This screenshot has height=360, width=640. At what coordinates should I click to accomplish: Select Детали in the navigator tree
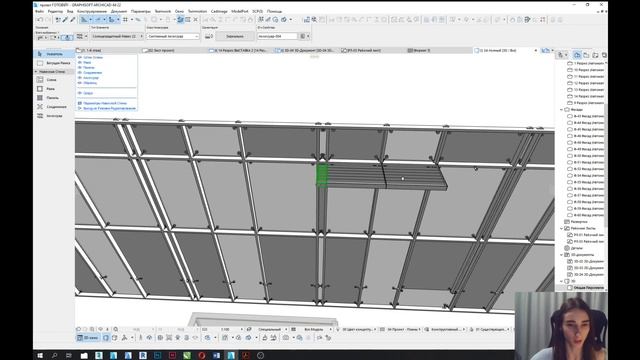coord(576,248)
